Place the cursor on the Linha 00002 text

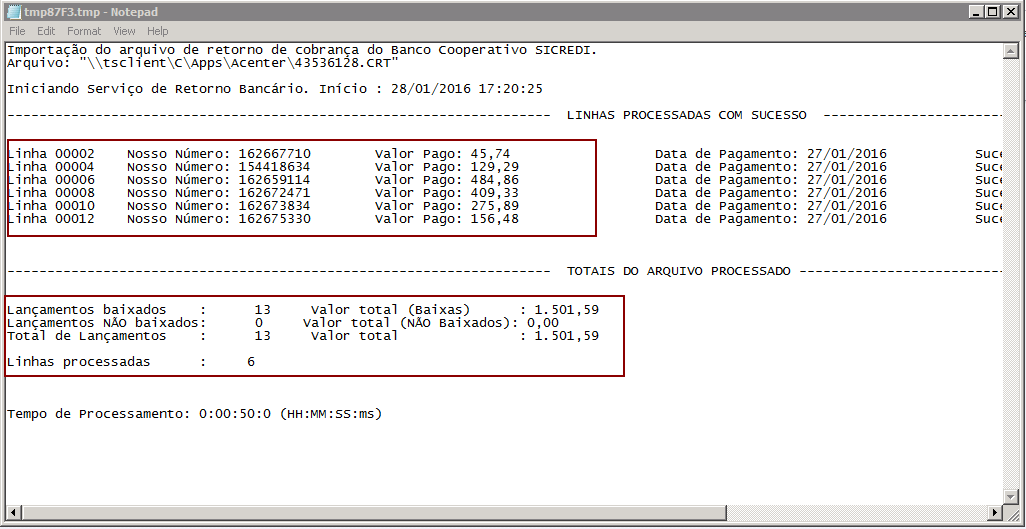pyautogui.click(x=51, y=154)
